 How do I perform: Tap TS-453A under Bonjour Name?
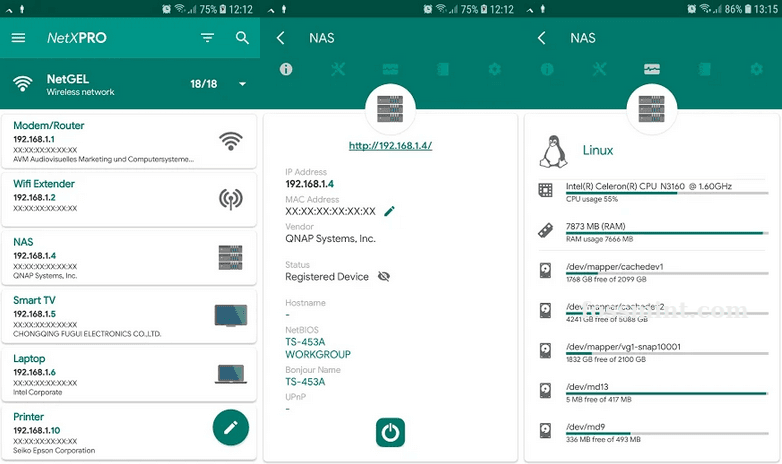305,382
